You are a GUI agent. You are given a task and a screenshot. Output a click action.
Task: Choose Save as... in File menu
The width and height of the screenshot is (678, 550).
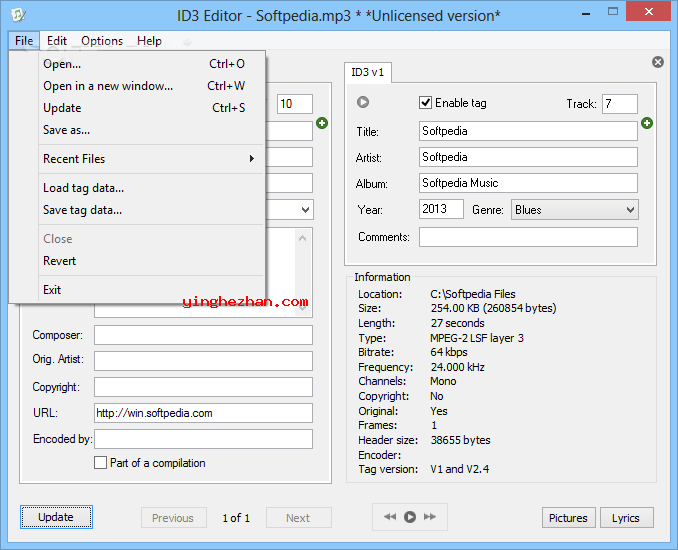point(149,130)
